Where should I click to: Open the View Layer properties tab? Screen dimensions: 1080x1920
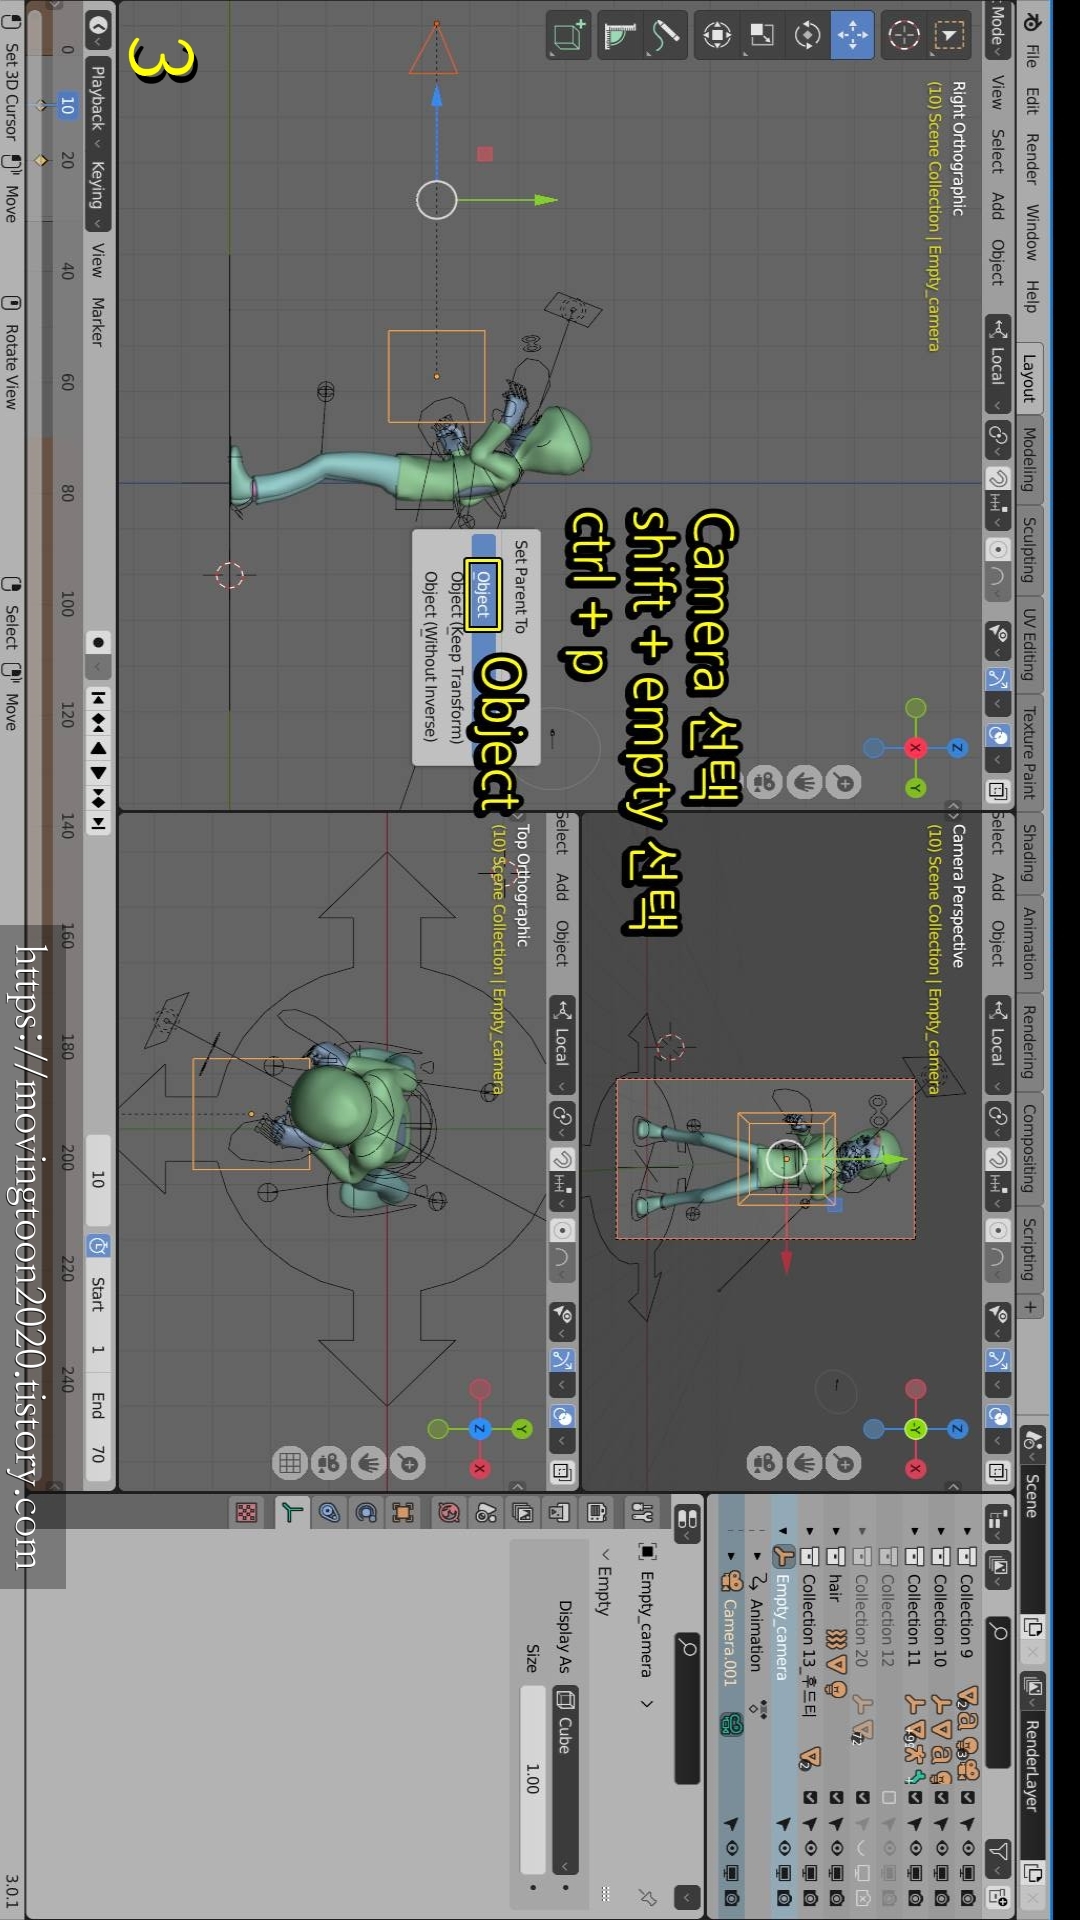523,1513
